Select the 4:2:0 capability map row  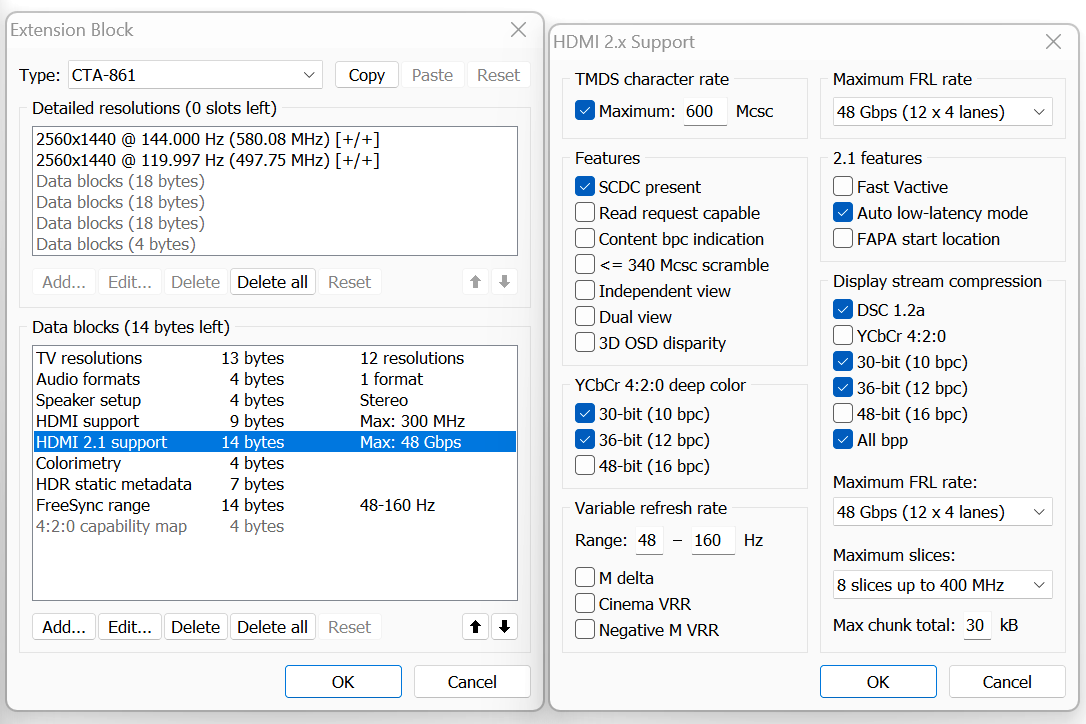[x=275, y=526]
